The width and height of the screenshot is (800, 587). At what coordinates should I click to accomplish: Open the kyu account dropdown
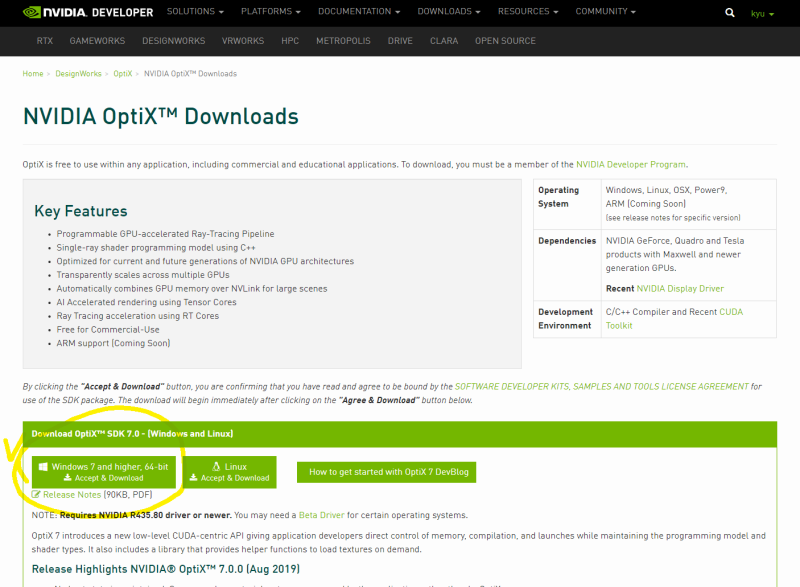762,14
